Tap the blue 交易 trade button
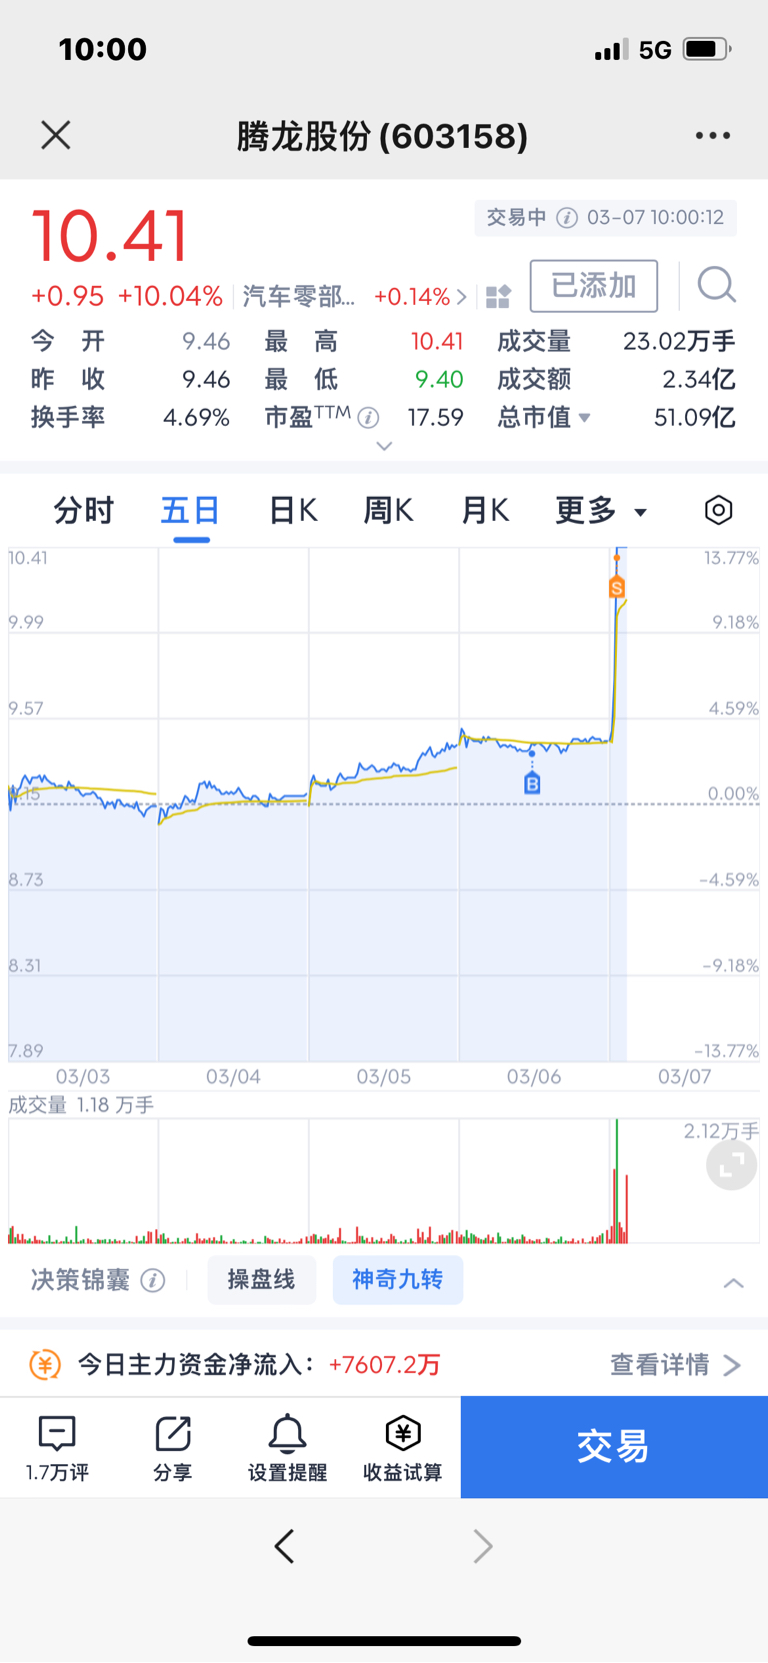 pos(614,1447)
